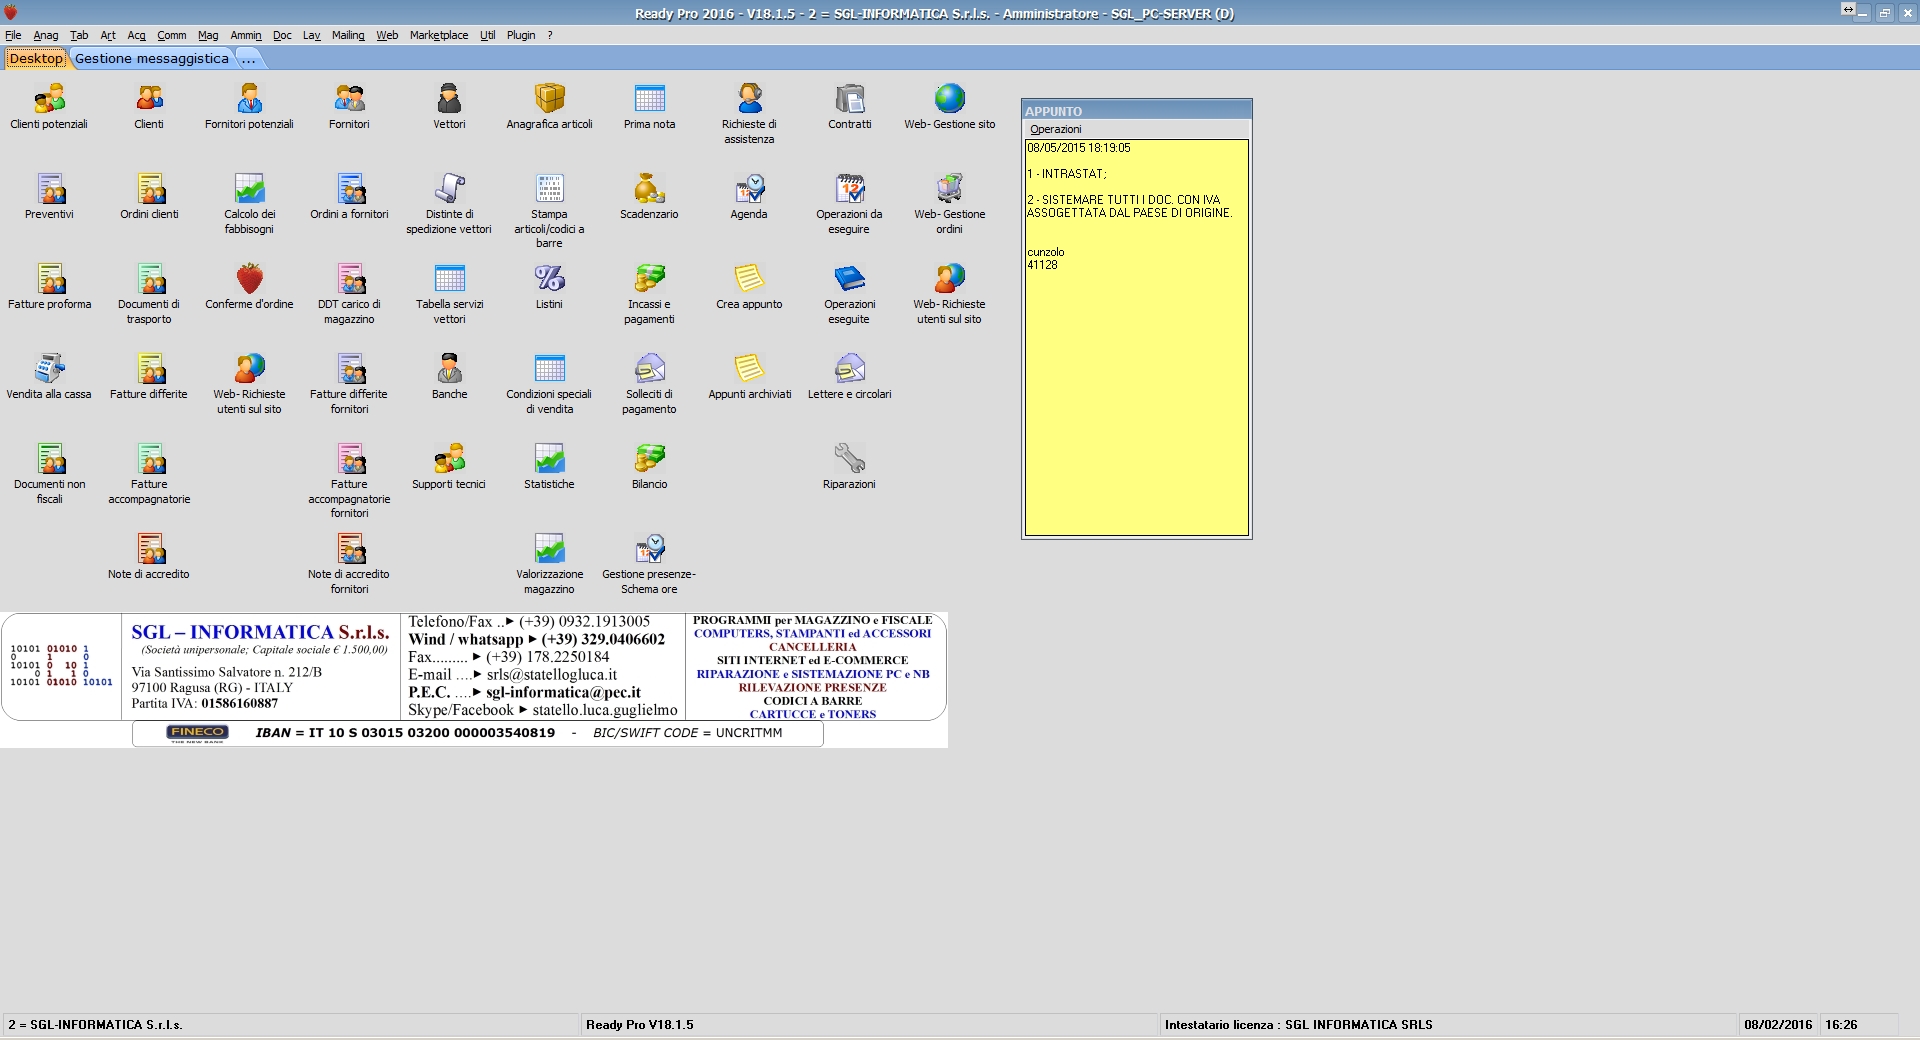Open Web-Gestione sito globe icon

pos(949,99)
